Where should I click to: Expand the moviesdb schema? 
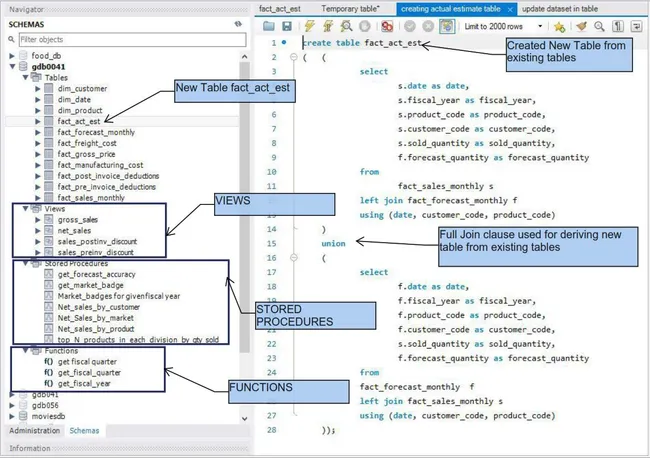[x=12, y=416]
